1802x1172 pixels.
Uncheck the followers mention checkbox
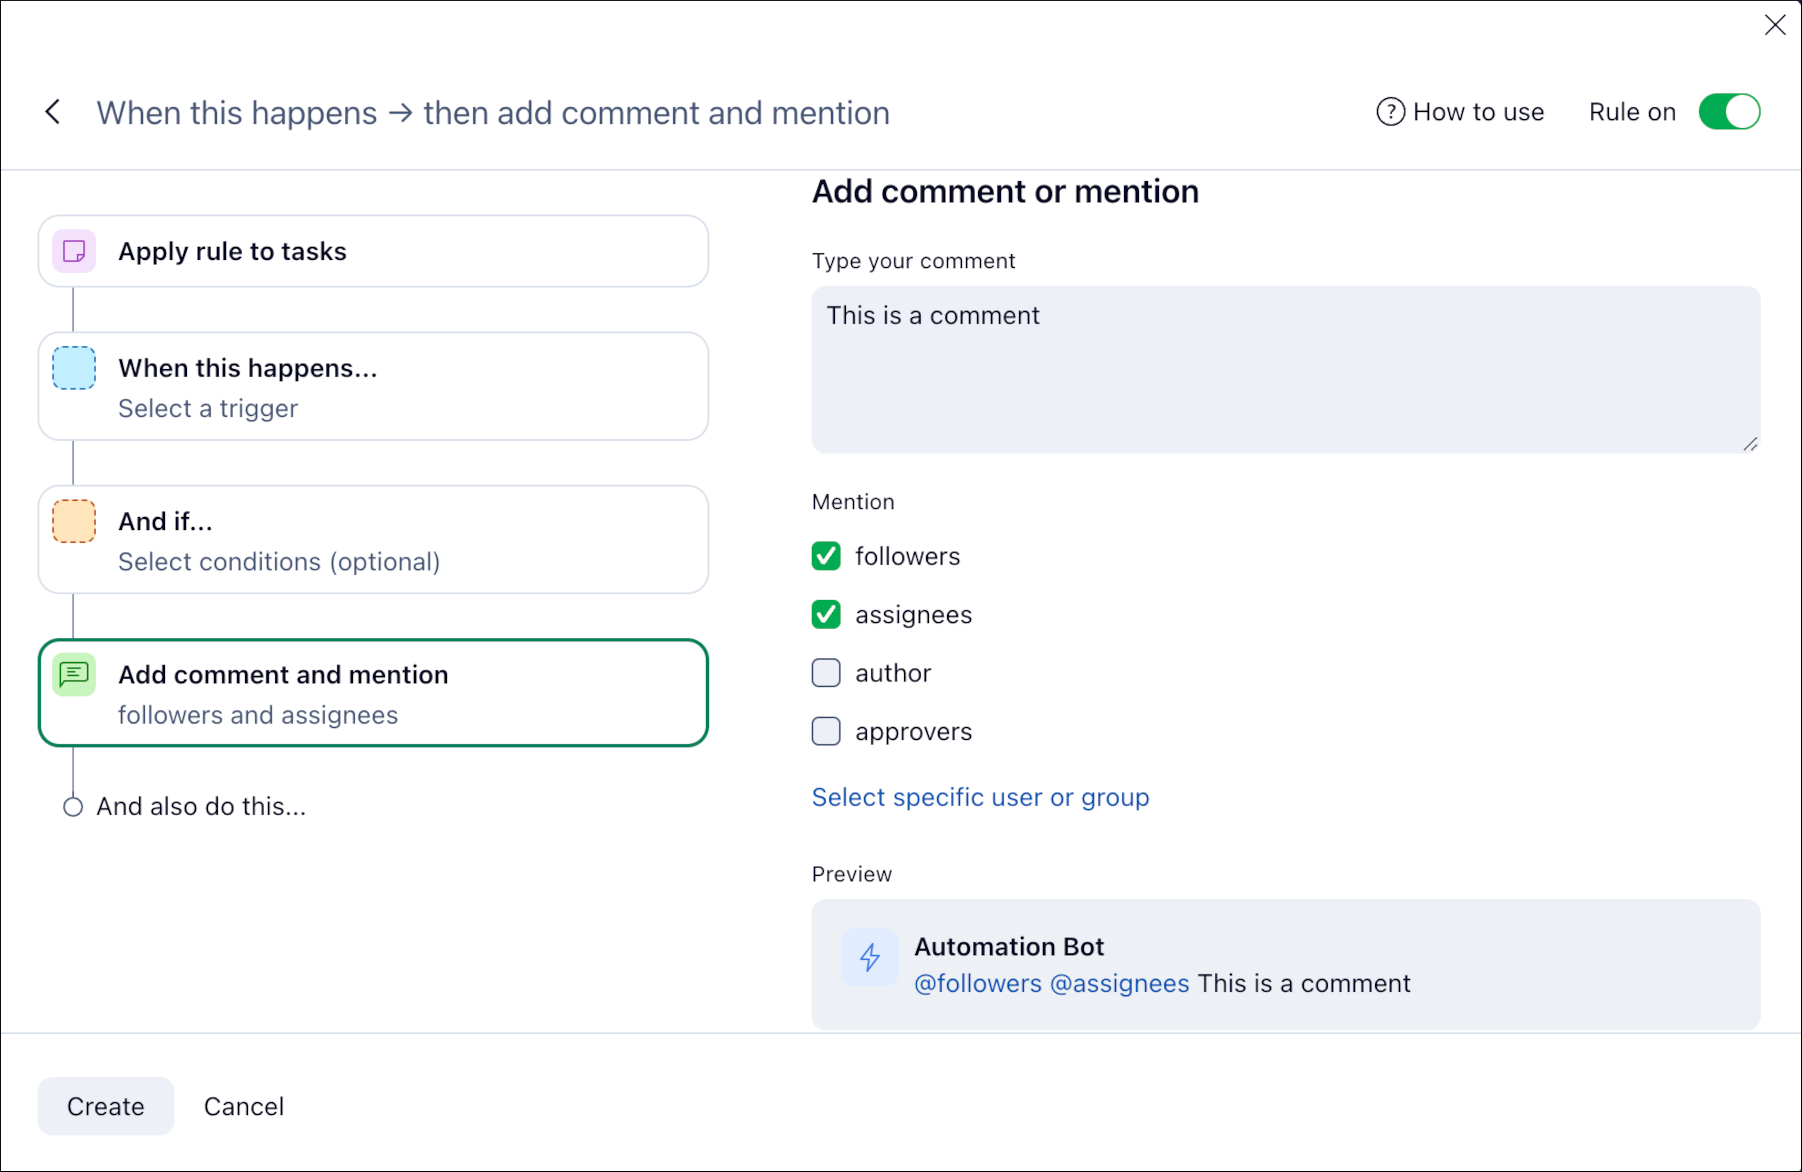[x=826, y=556]
